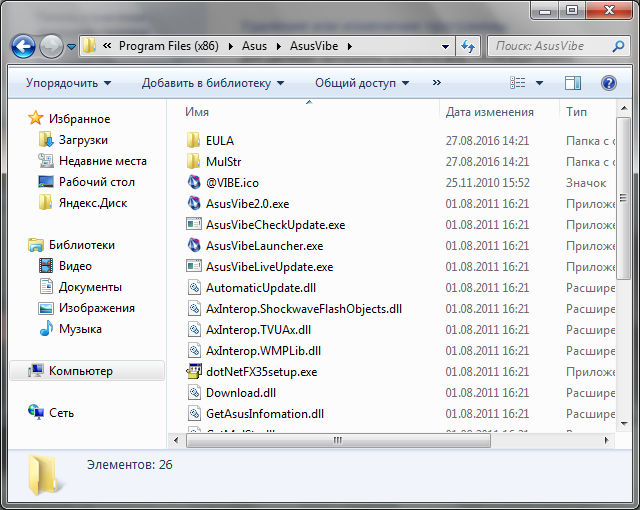Click horizontal scrollbar left arrow
The image size is (640, 510).
pyautogui.click(x=176, y=440)
